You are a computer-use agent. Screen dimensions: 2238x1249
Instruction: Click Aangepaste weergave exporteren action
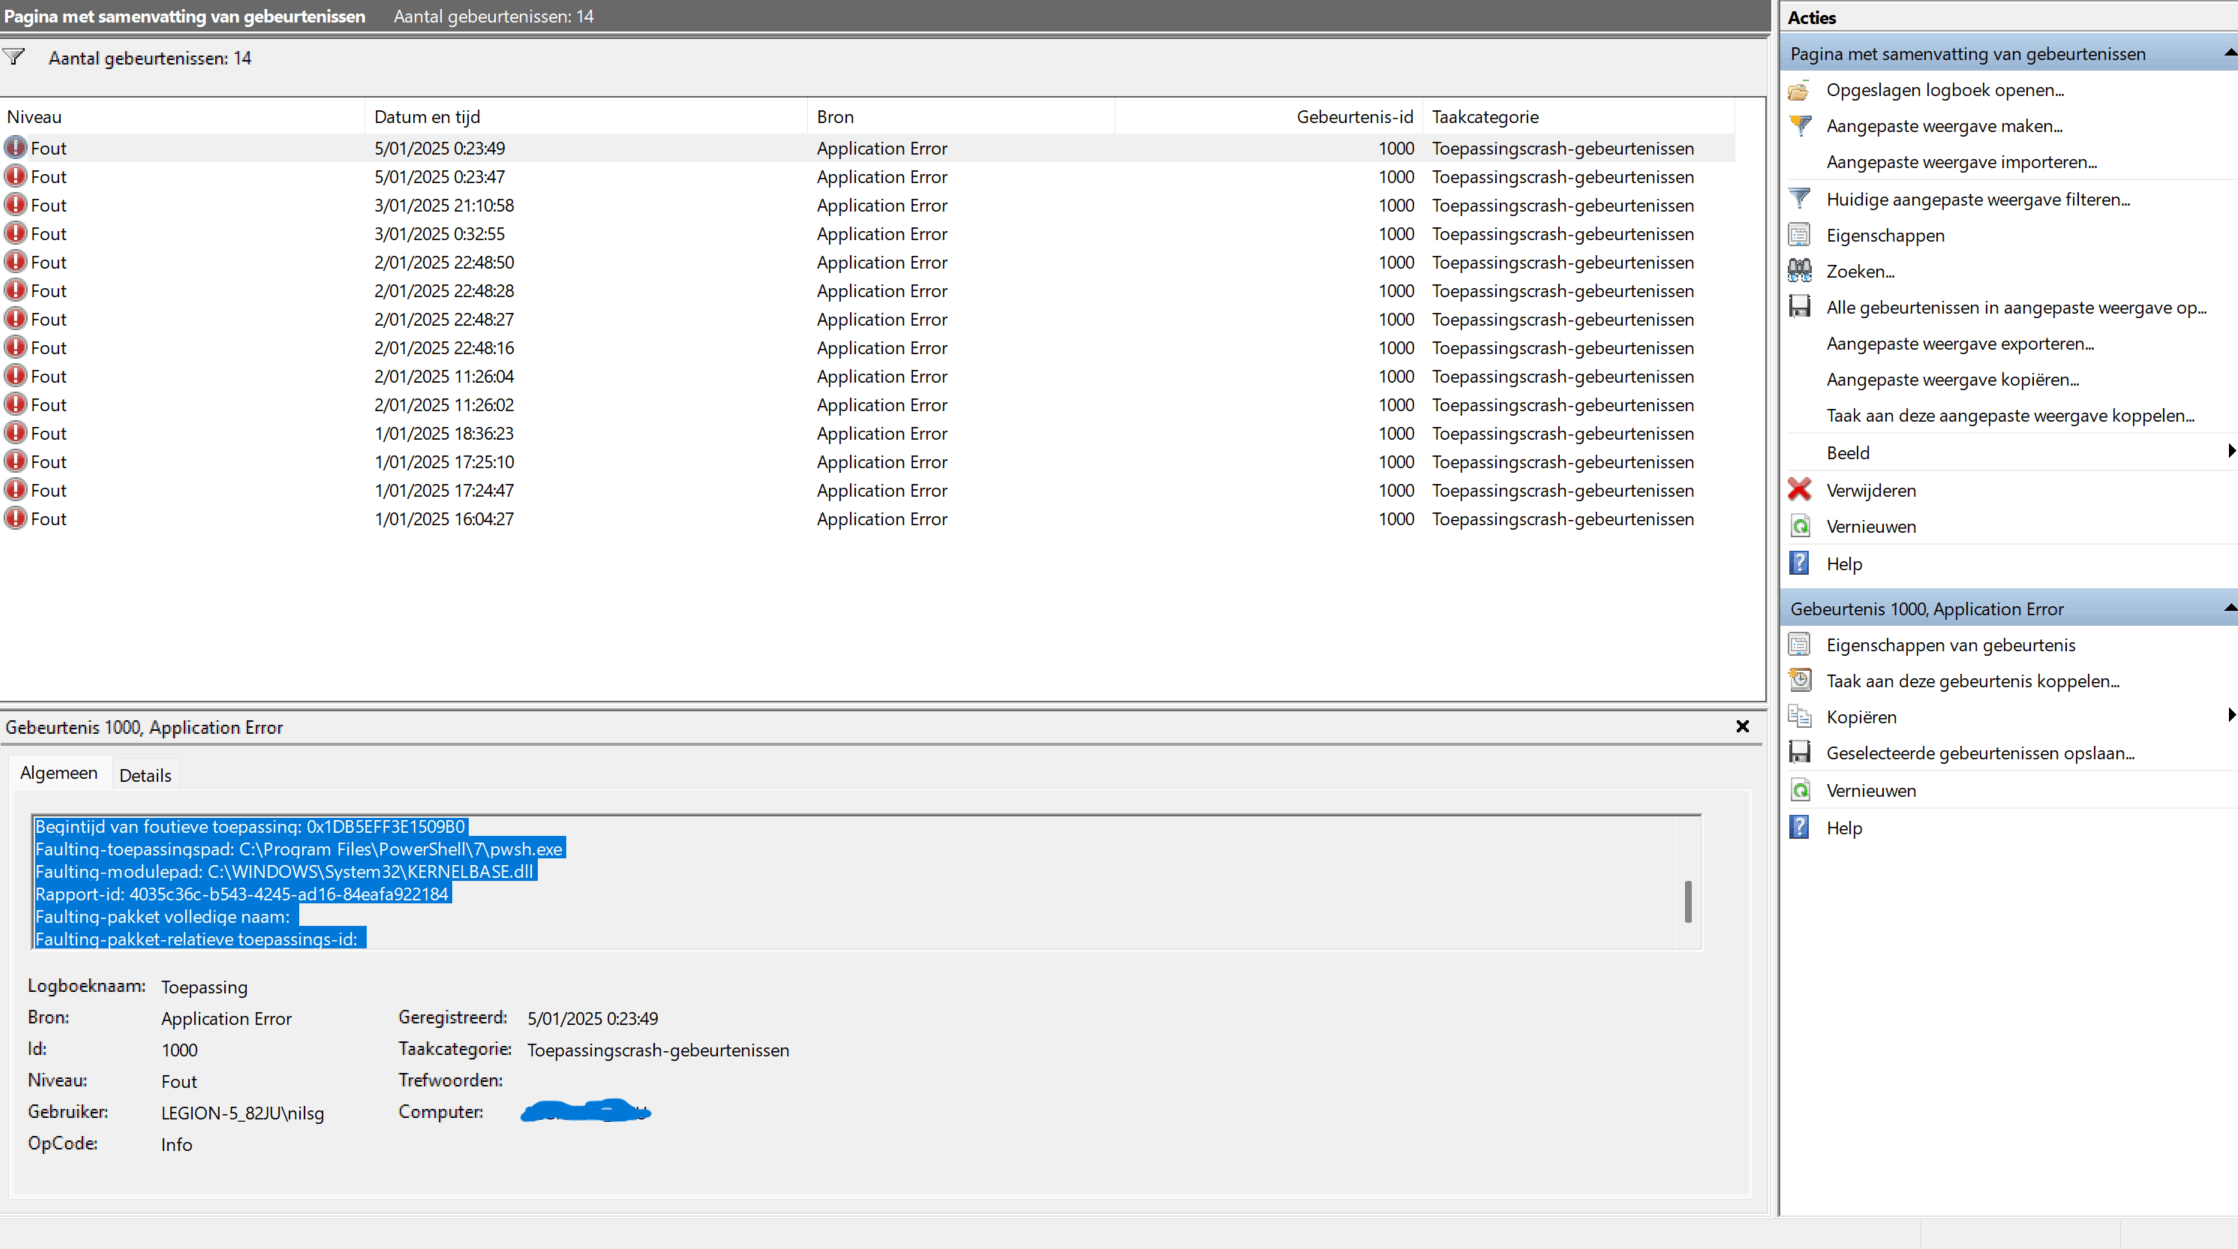click(x=1959, y=344)
